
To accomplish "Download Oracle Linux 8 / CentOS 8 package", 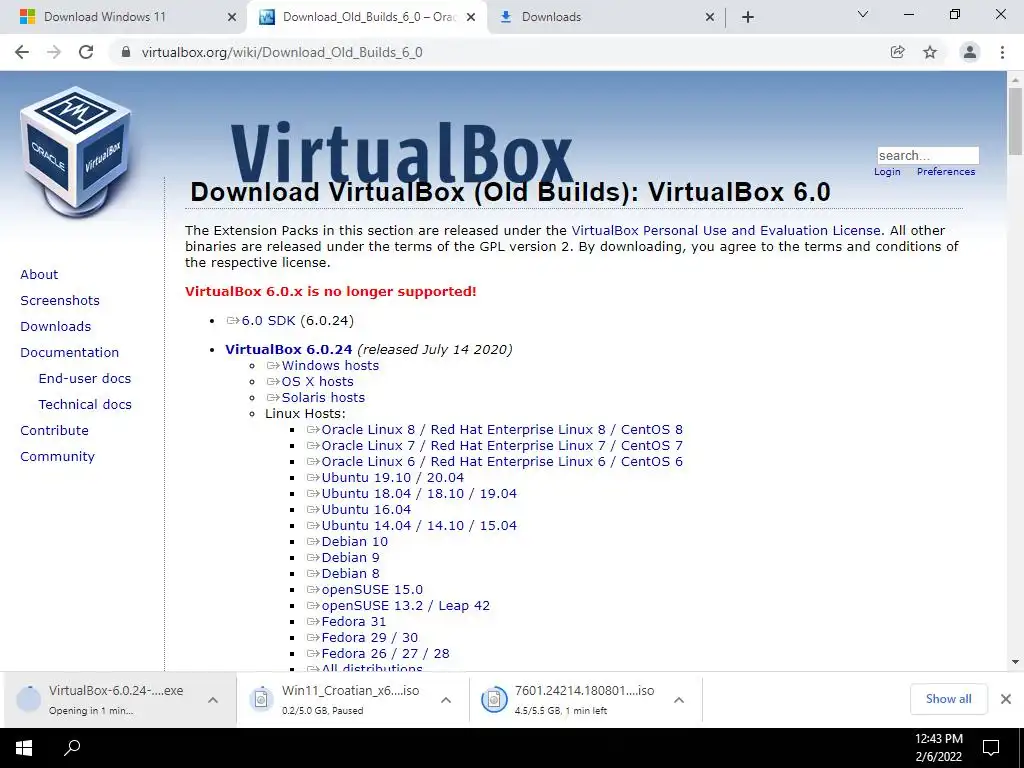I will click(495, 430).
